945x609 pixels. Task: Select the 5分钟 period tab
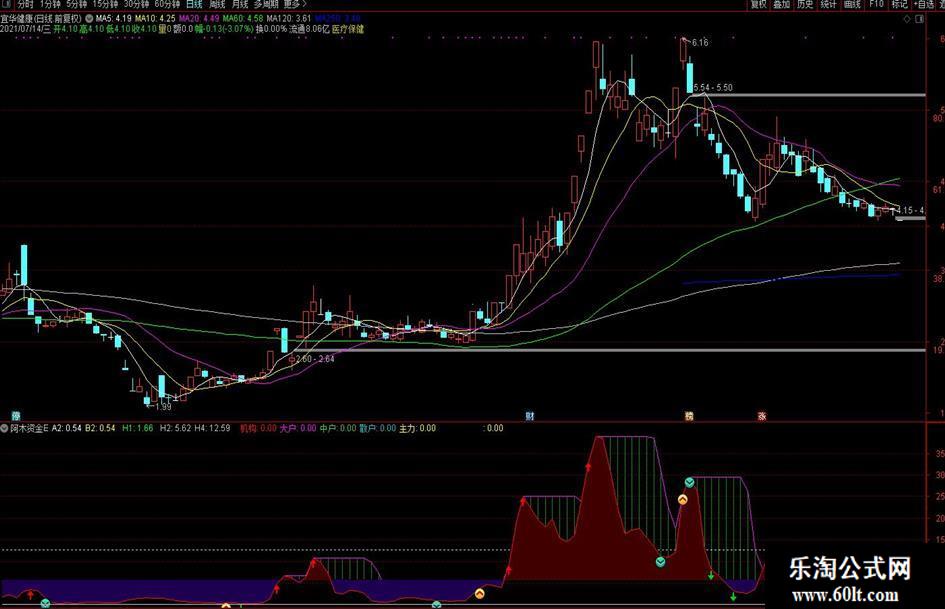click(x=77, y=4)
